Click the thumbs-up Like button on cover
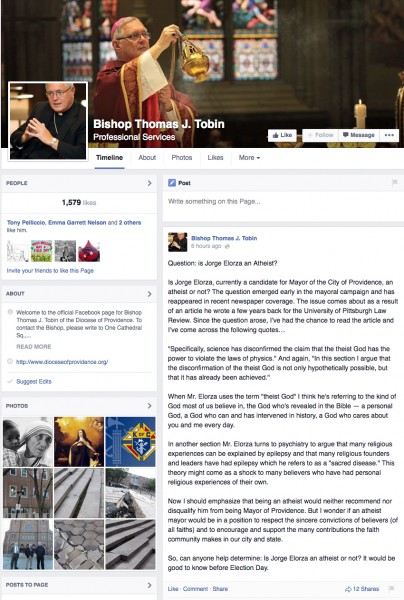Image resolution: width=404 pixels, height=600 pixels. pyautogui.click(x=282, y=135)
